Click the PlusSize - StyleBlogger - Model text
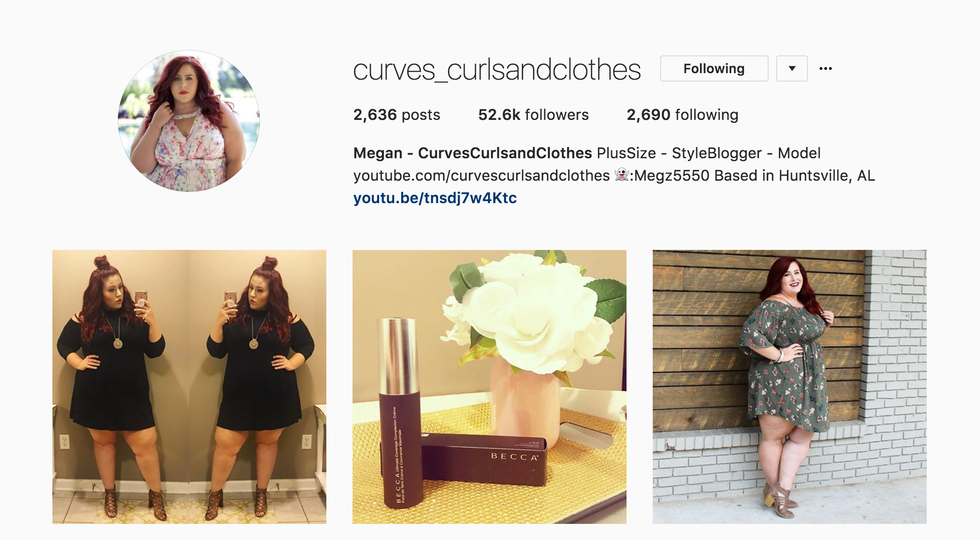The width and height of the screenshot is (980, 540). [x=709, y=153]
